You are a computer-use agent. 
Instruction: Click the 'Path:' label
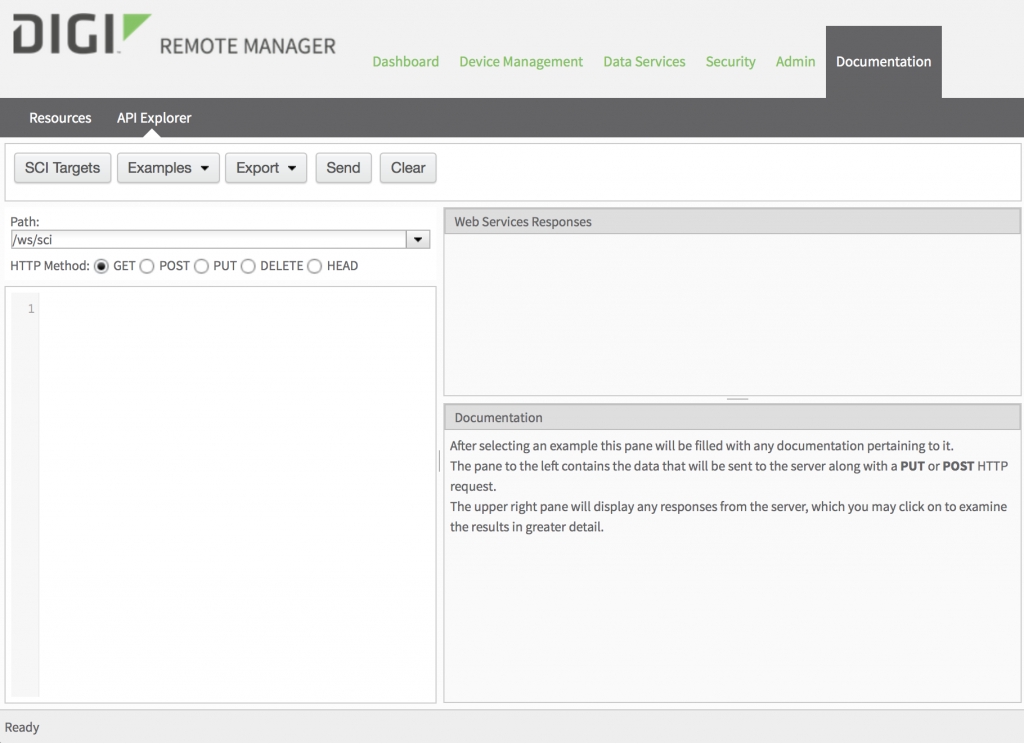[x=25, y=221]
